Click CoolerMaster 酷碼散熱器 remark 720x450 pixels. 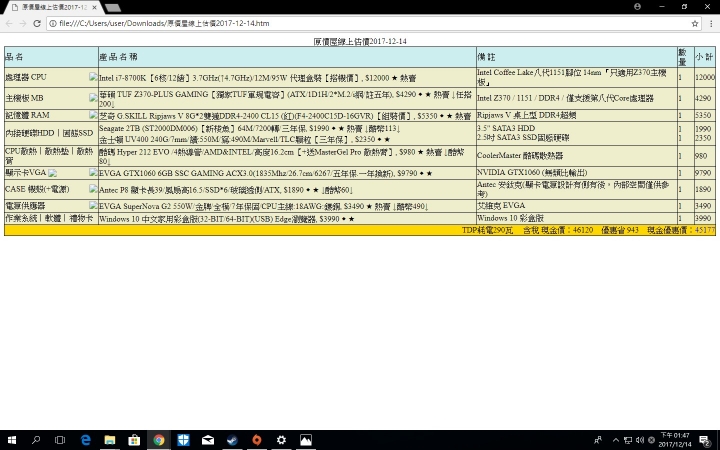tap(520, 155)
